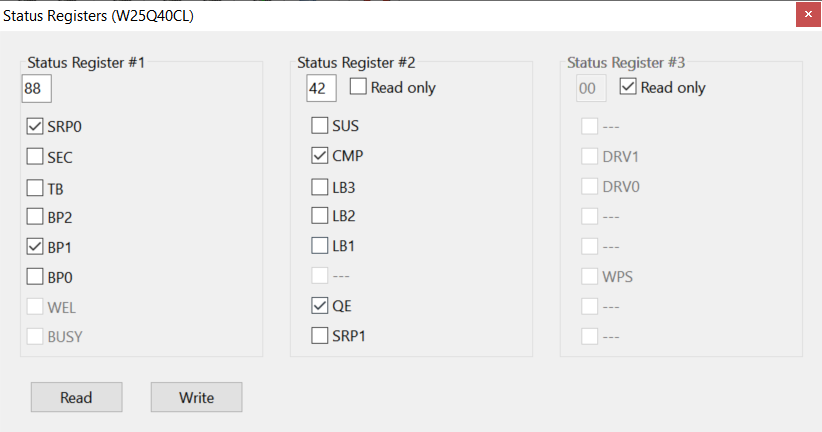The image size is (822, 432).
Task: Clear the BP1 checkbox
Action: click(x=35, y=247)
